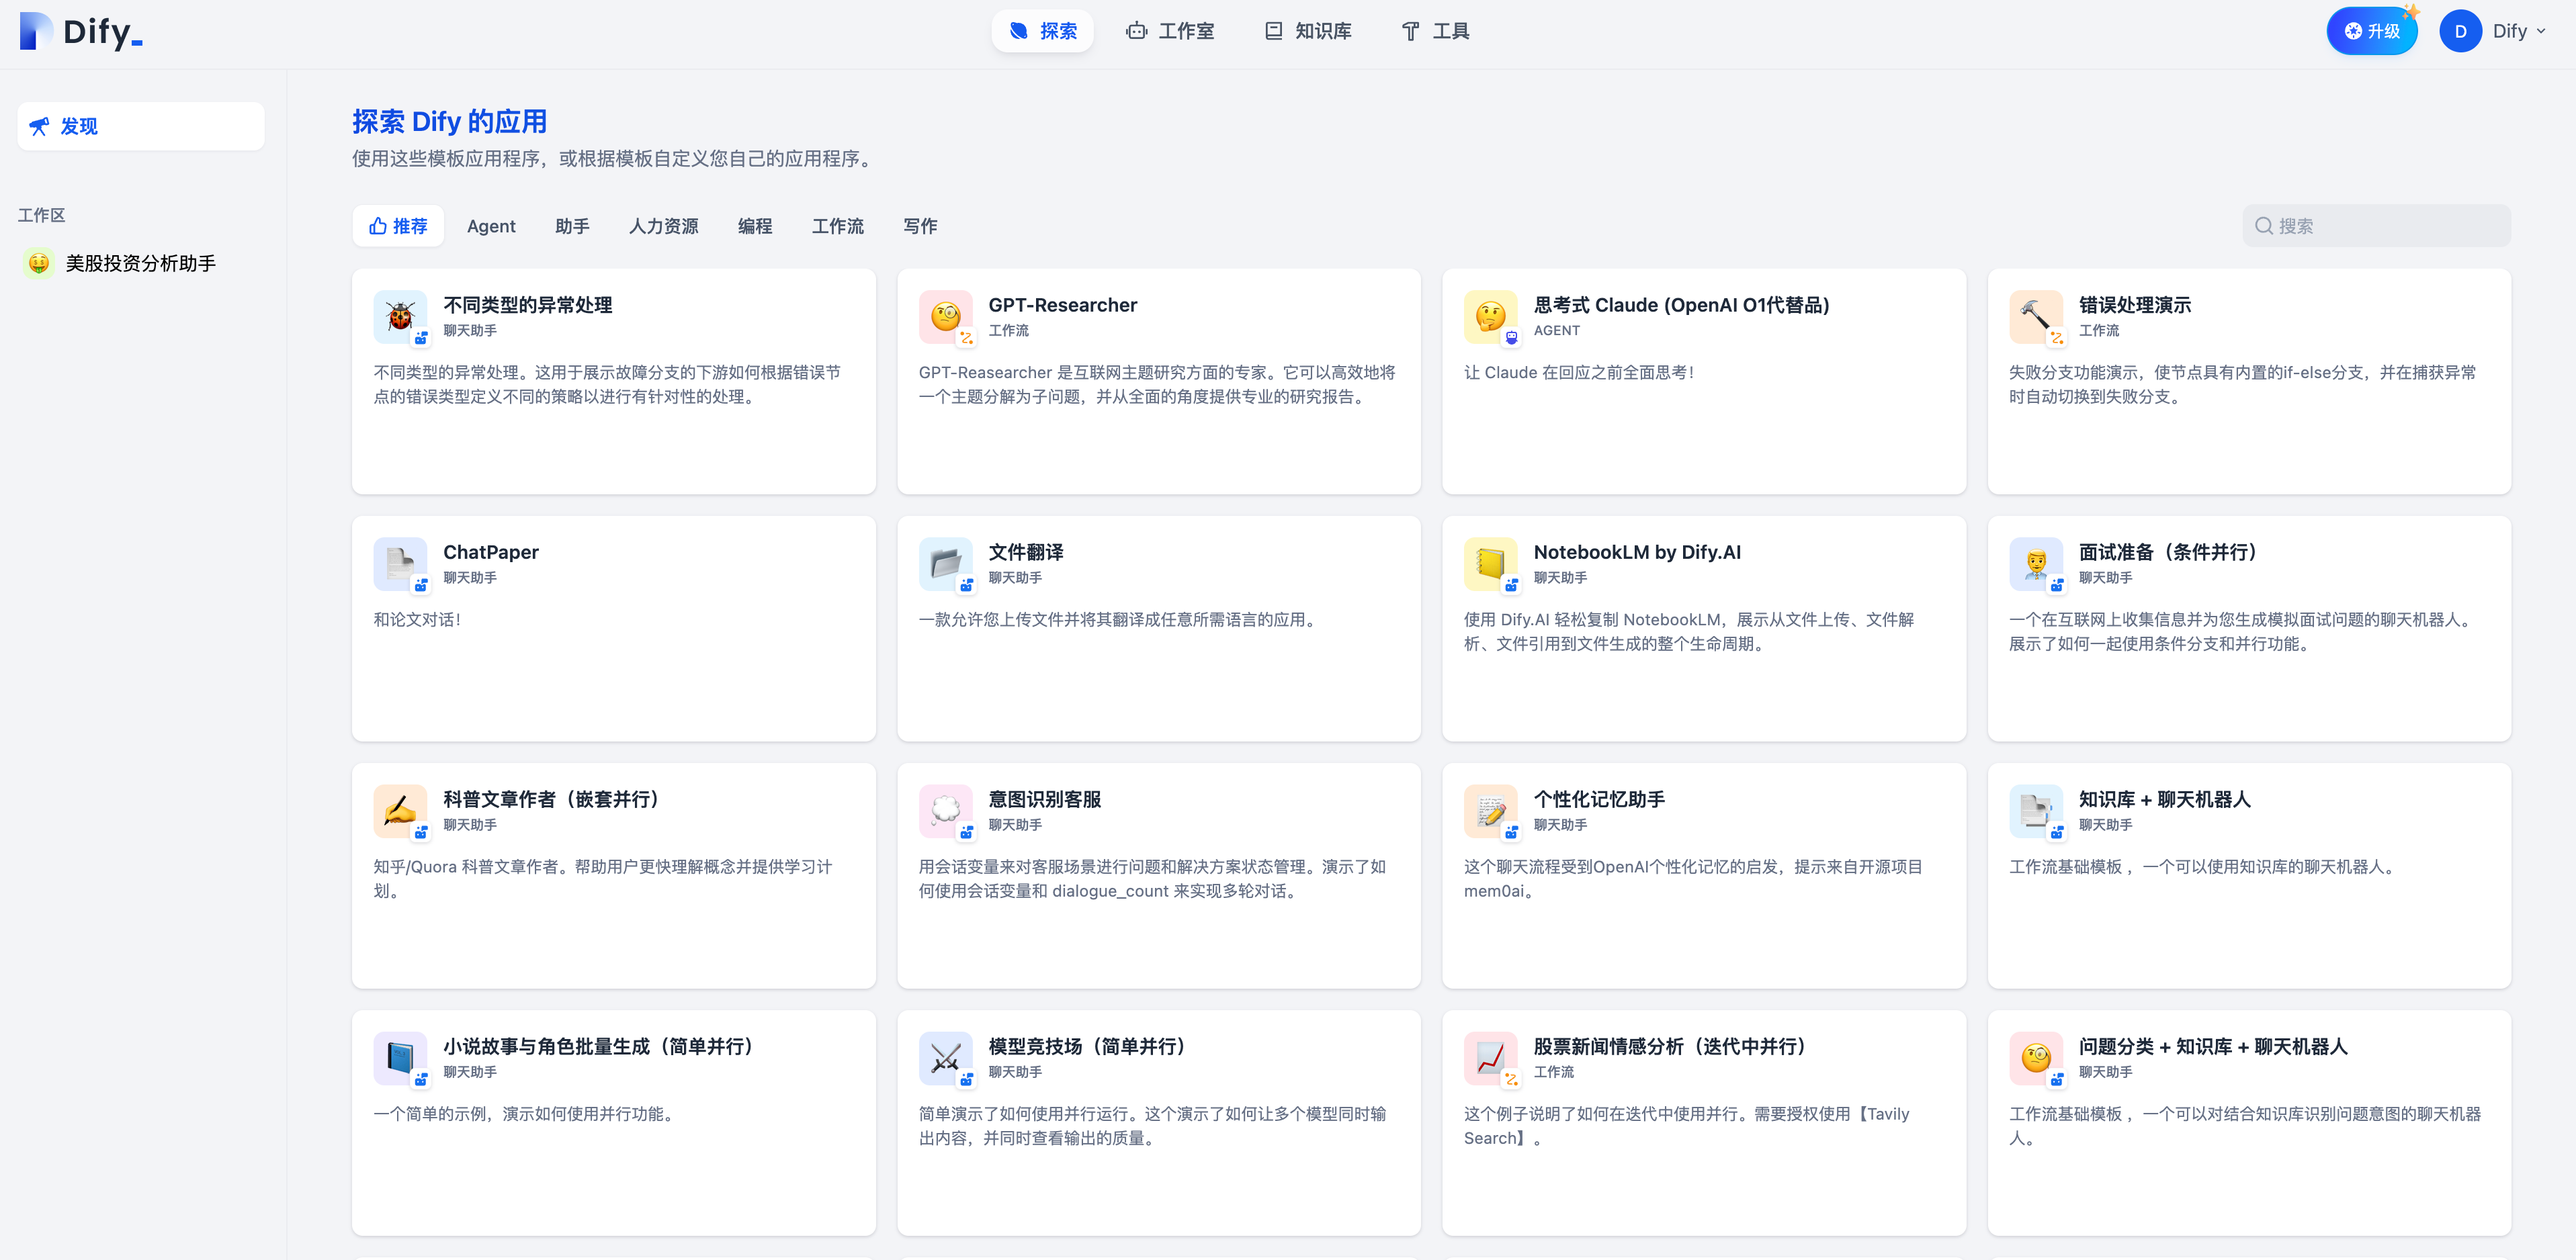Click hammer icon of 错误处理演示
2576x1260 pixels.
coord(2035,317)
